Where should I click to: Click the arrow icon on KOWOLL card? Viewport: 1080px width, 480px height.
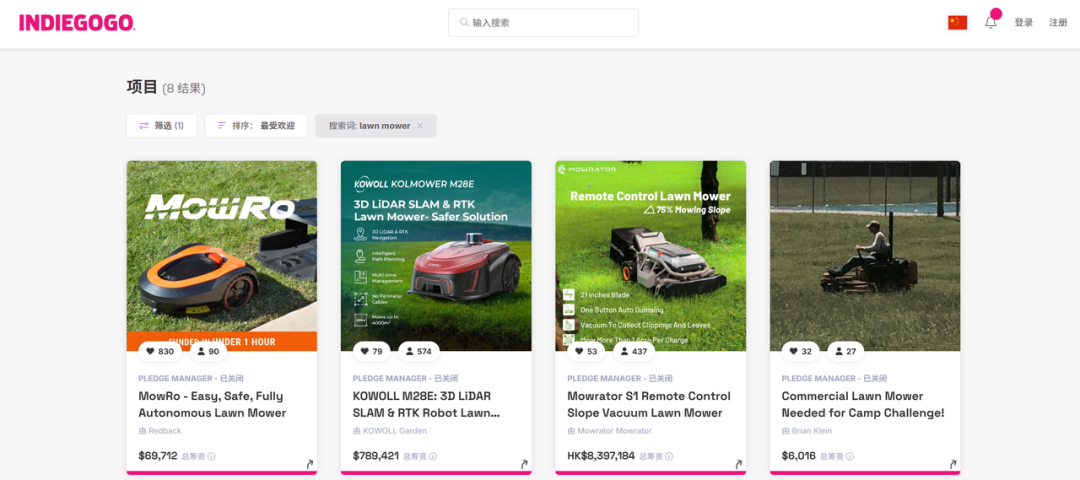point(523,464)
